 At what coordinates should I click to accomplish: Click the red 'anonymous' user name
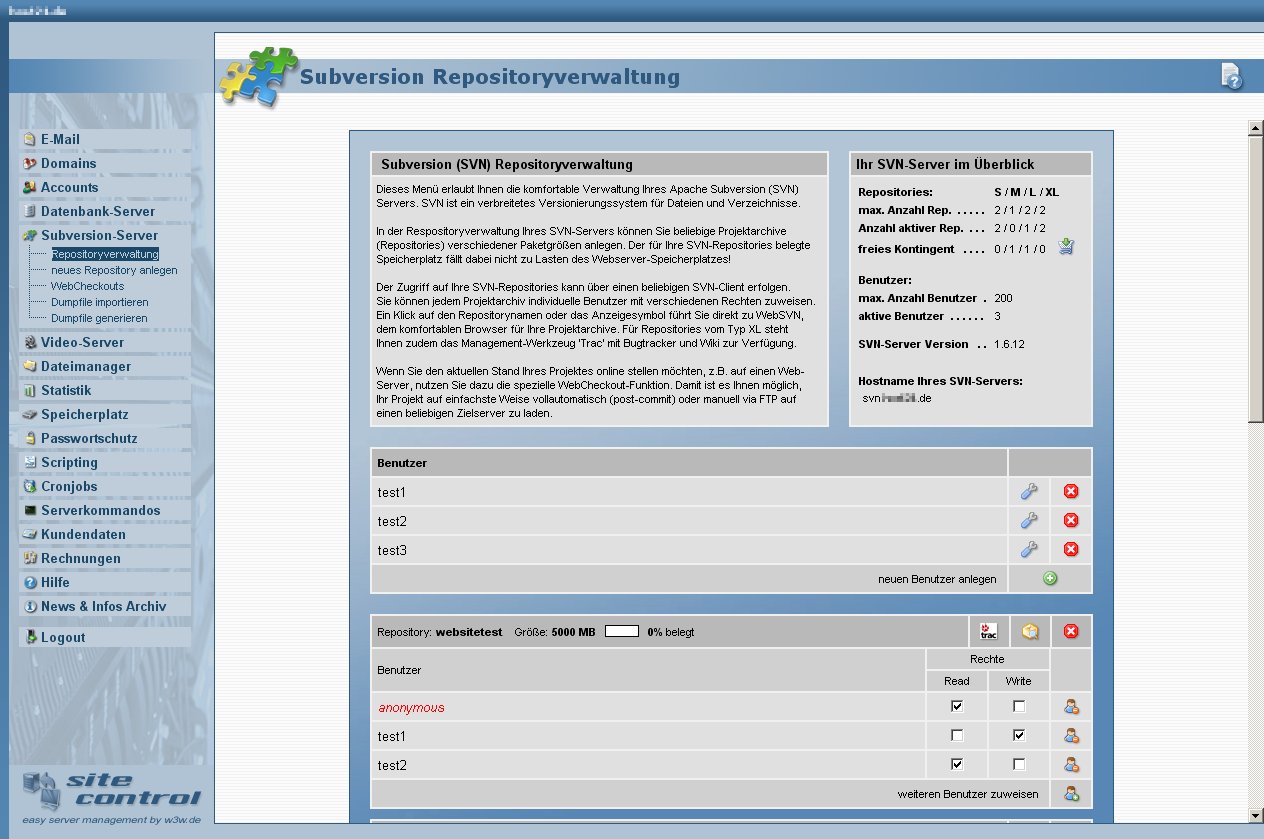click(x=411, y=708)
